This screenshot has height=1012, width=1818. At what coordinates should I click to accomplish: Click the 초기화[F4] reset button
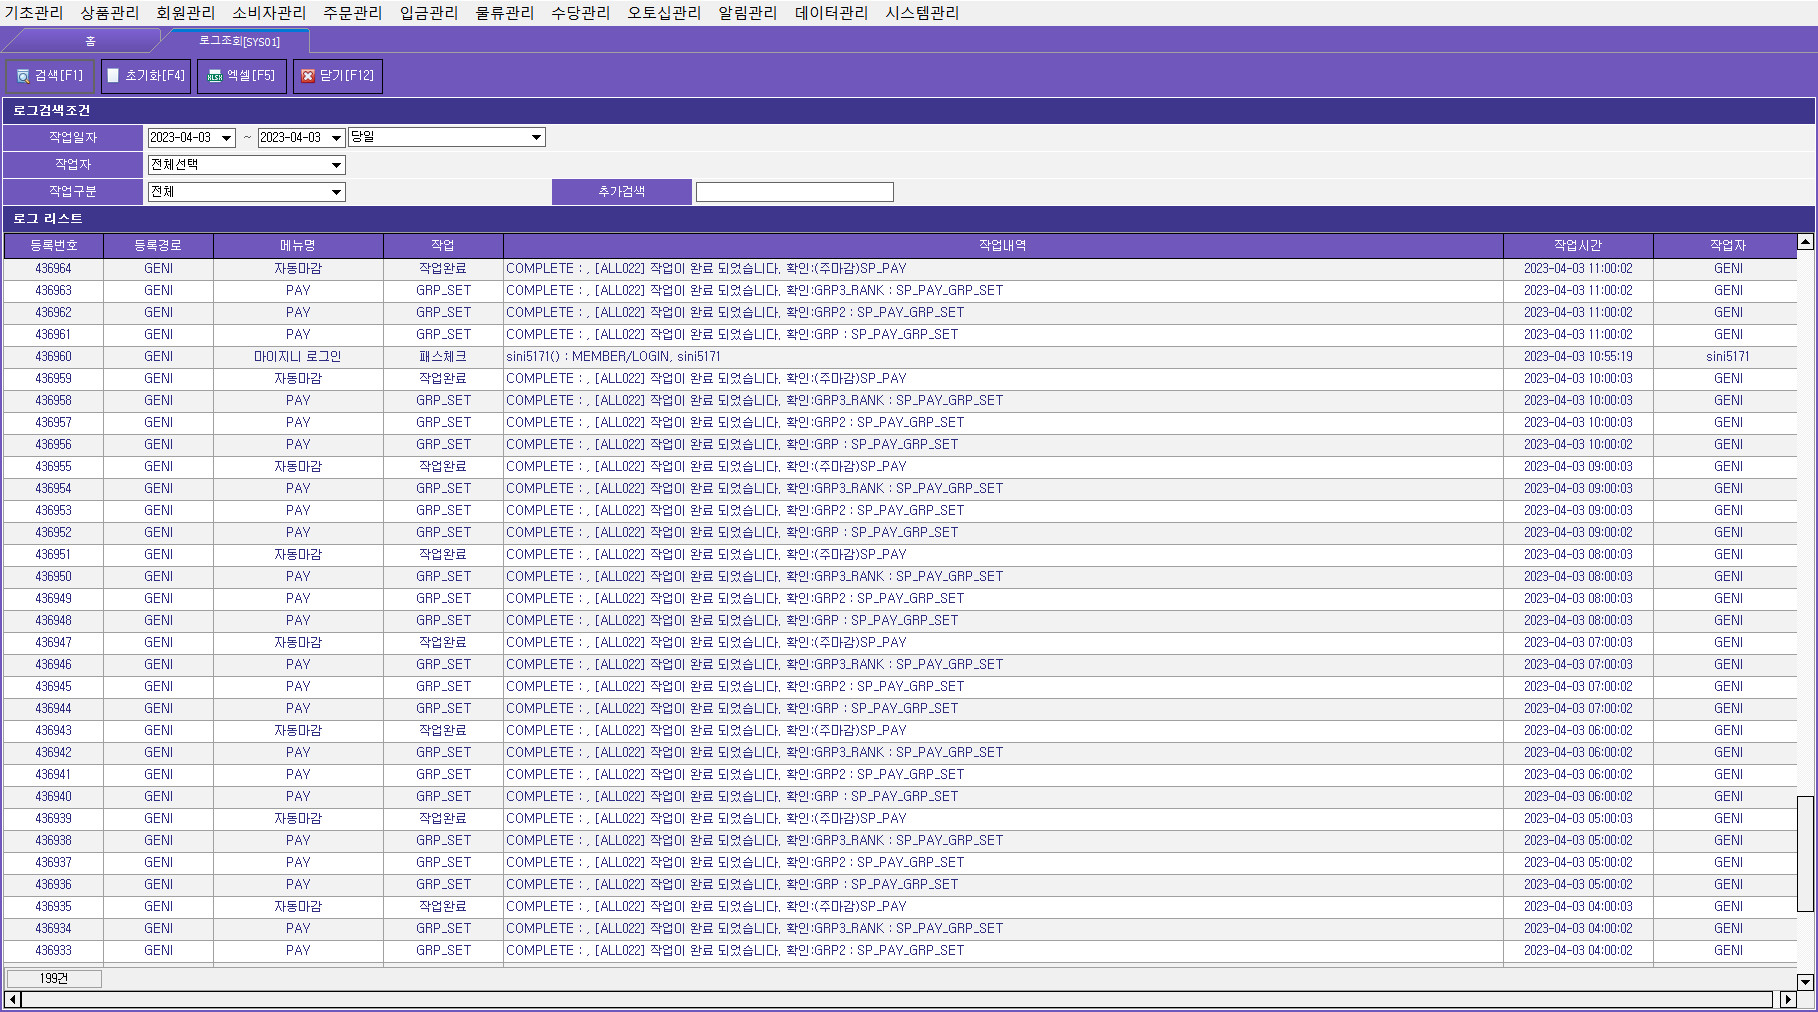[146, 76]
